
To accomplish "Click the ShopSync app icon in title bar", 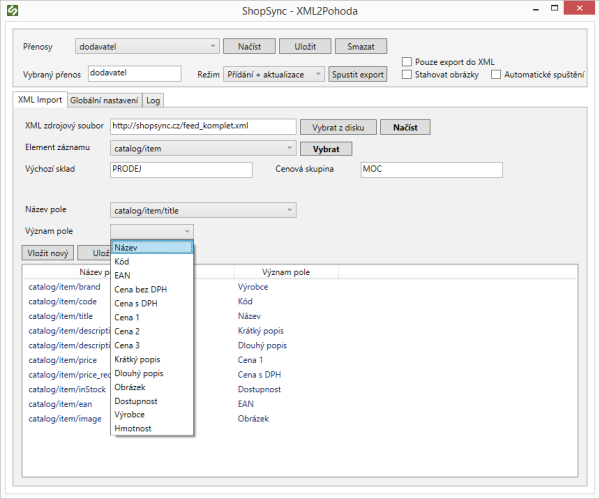I will click(14, 12).
